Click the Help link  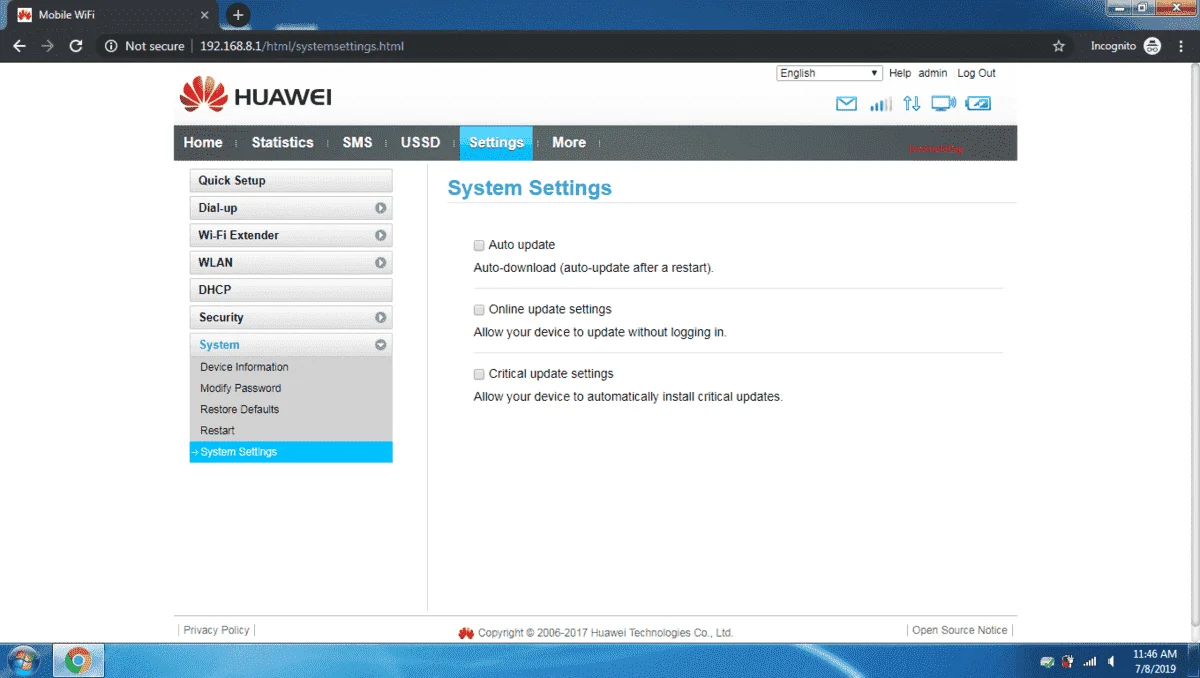click(x=900, y=73)
